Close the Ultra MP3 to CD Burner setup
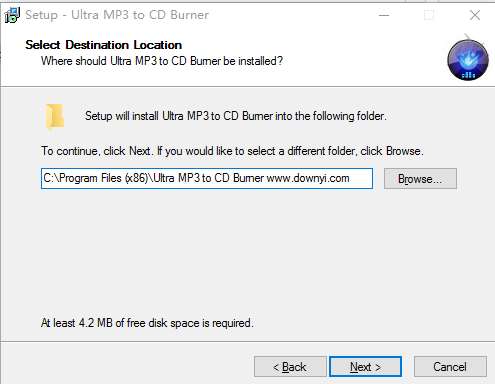This screenshot has width=495, height=384. click(475, 15)
